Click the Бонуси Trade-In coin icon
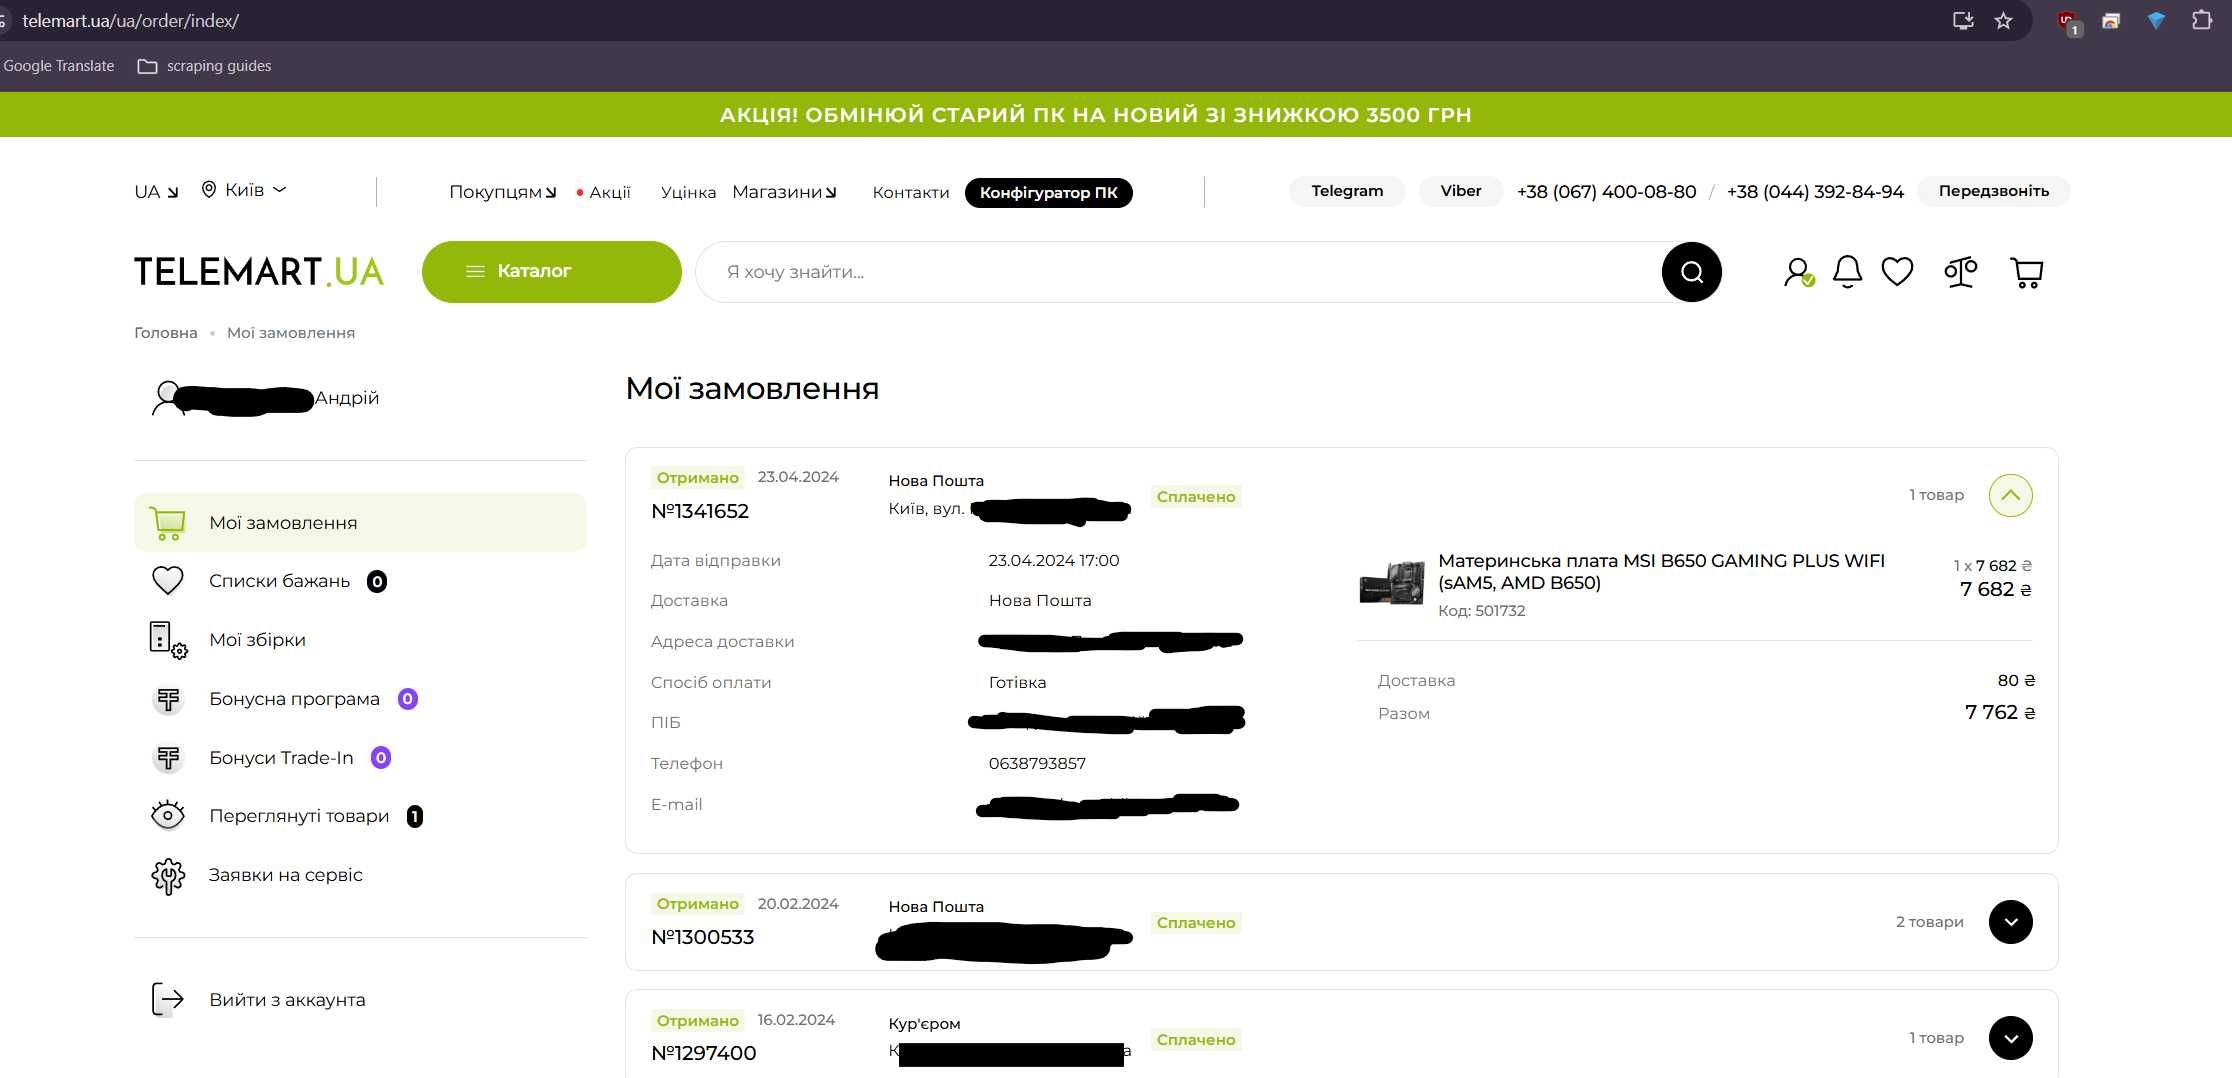The width and height of the screenshot is (2232, 1078). (x=168, y=758)
